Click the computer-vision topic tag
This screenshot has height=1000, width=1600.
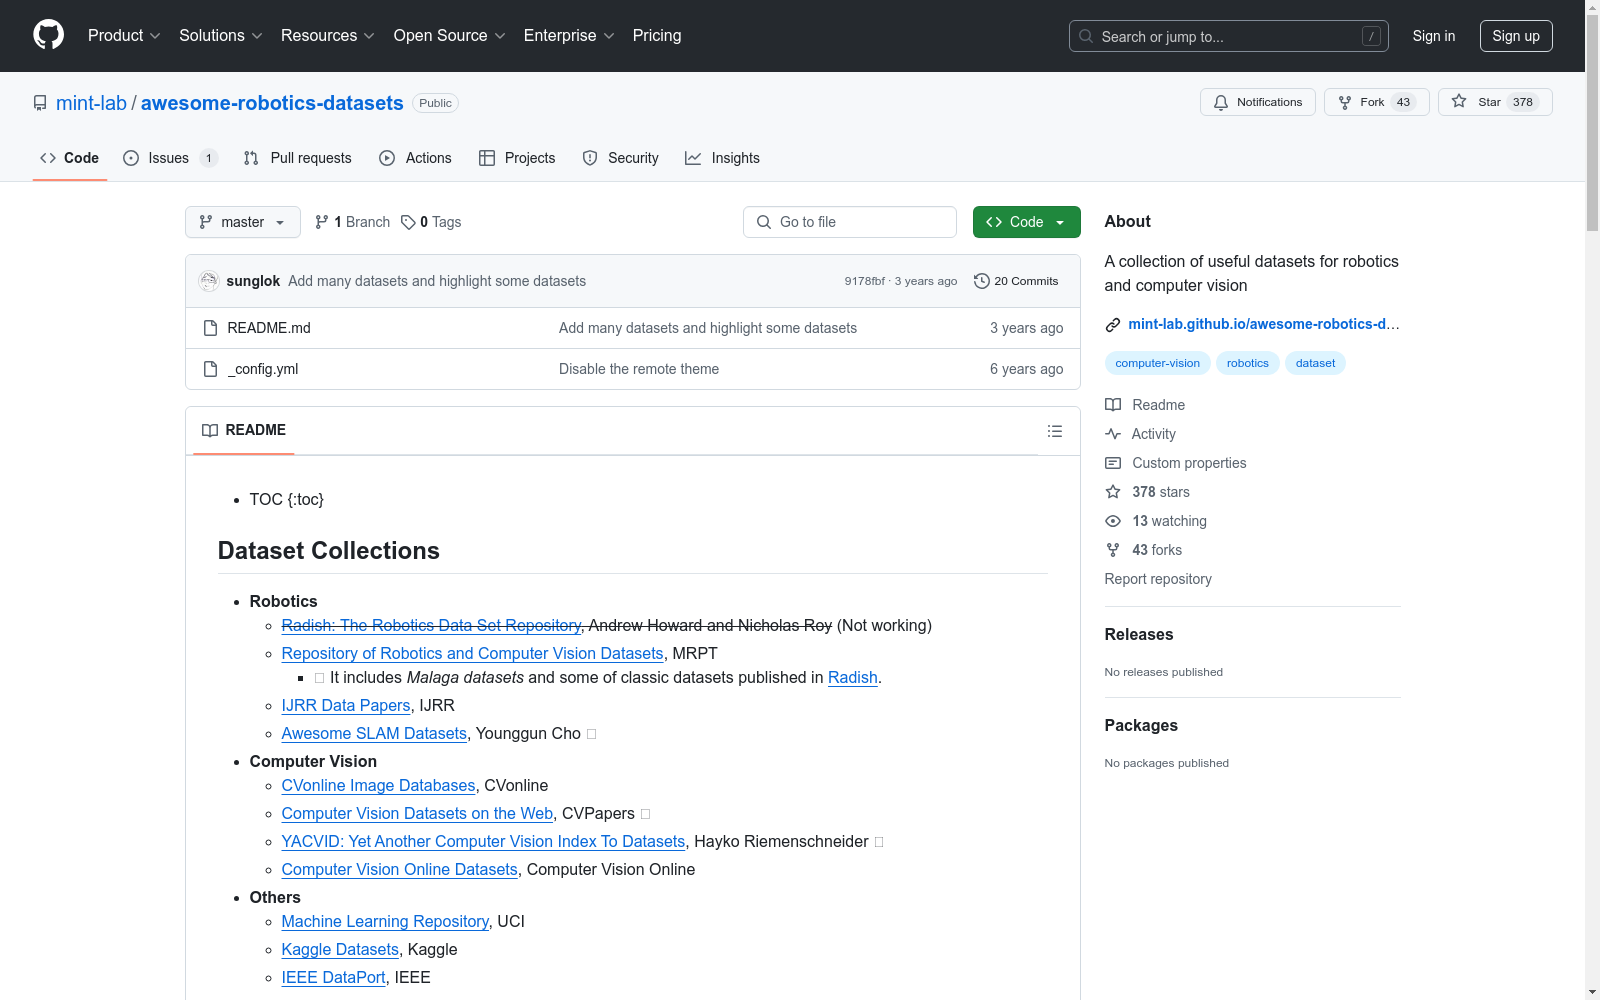(1158, 363)
